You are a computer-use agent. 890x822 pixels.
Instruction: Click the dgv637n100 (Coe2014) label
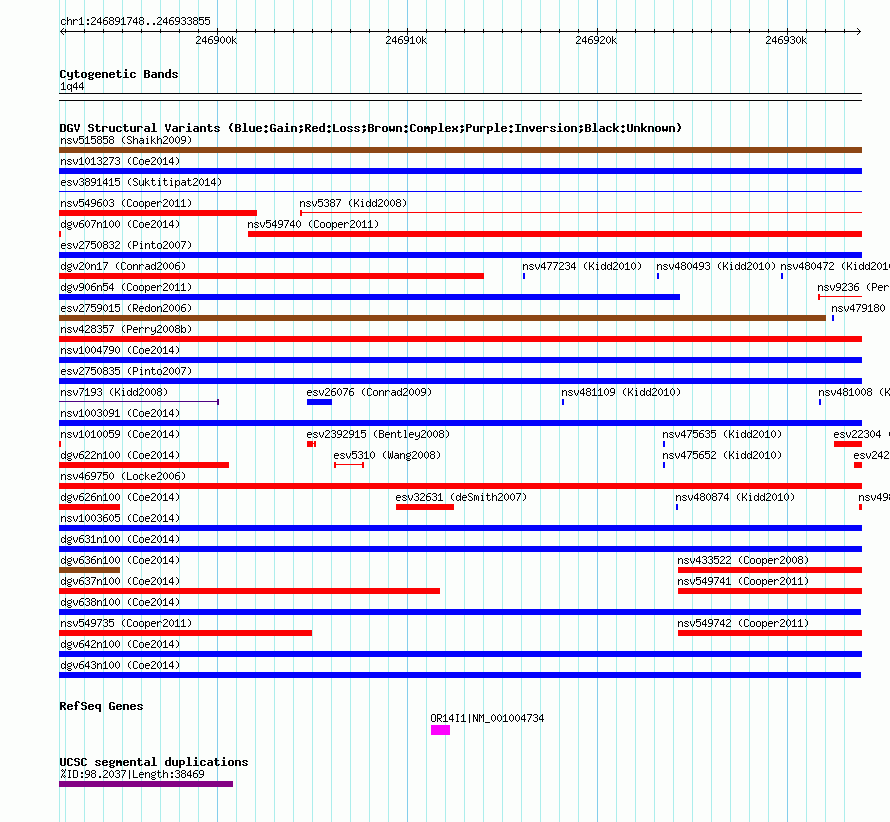[x=120, y=581]
